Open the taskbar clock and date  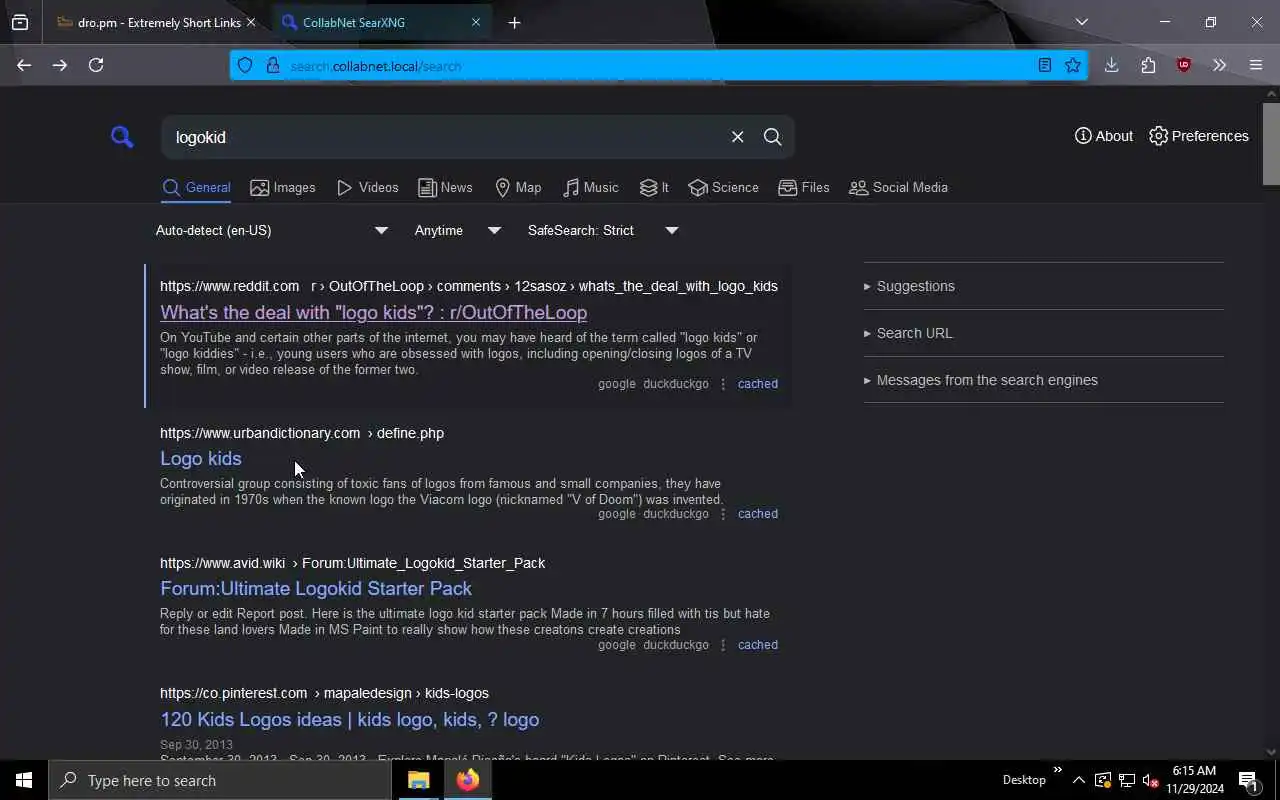pyautogui.click(x=1194, y=780)
